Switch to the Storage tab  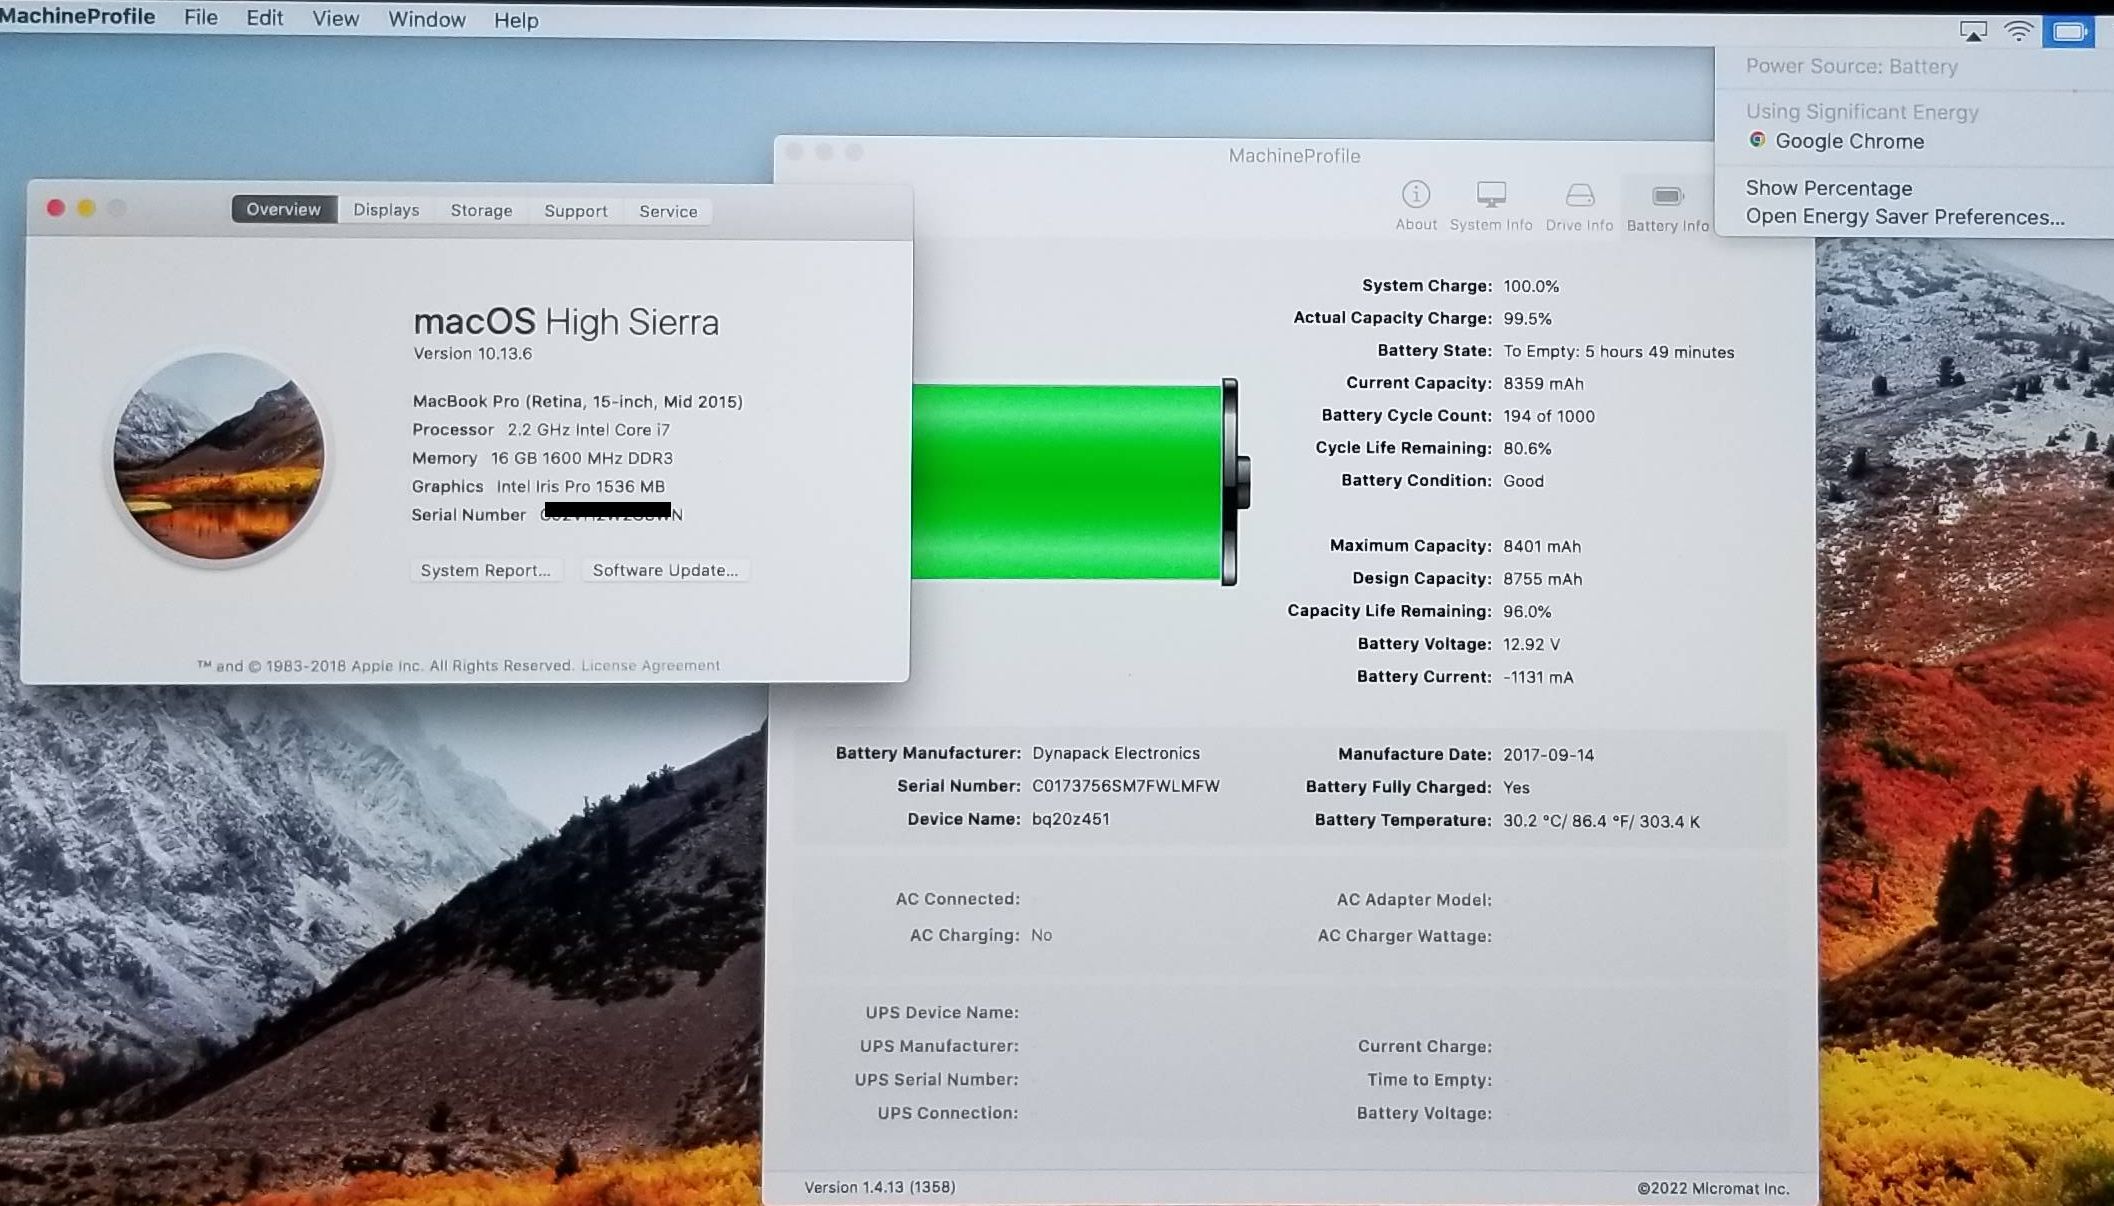[x=481, y=210]
